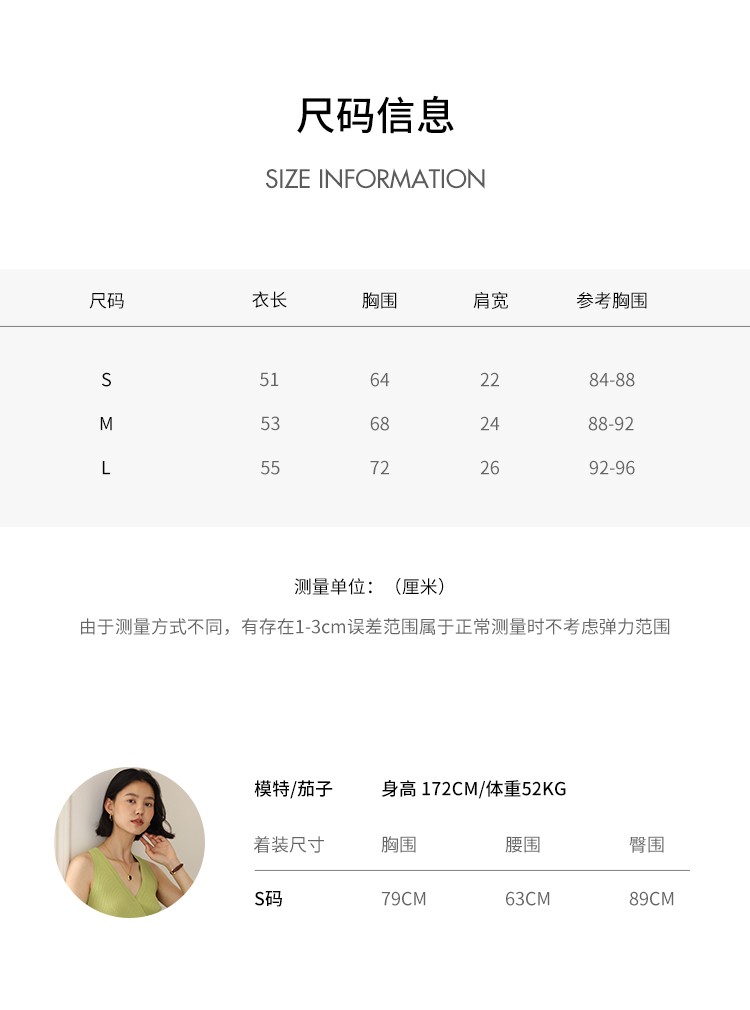The width and height of the screenshot is (750, 1010).
Task: Click the 测量单位 (厘米) note
Action: pyautogui.click(x=370, y=587)
